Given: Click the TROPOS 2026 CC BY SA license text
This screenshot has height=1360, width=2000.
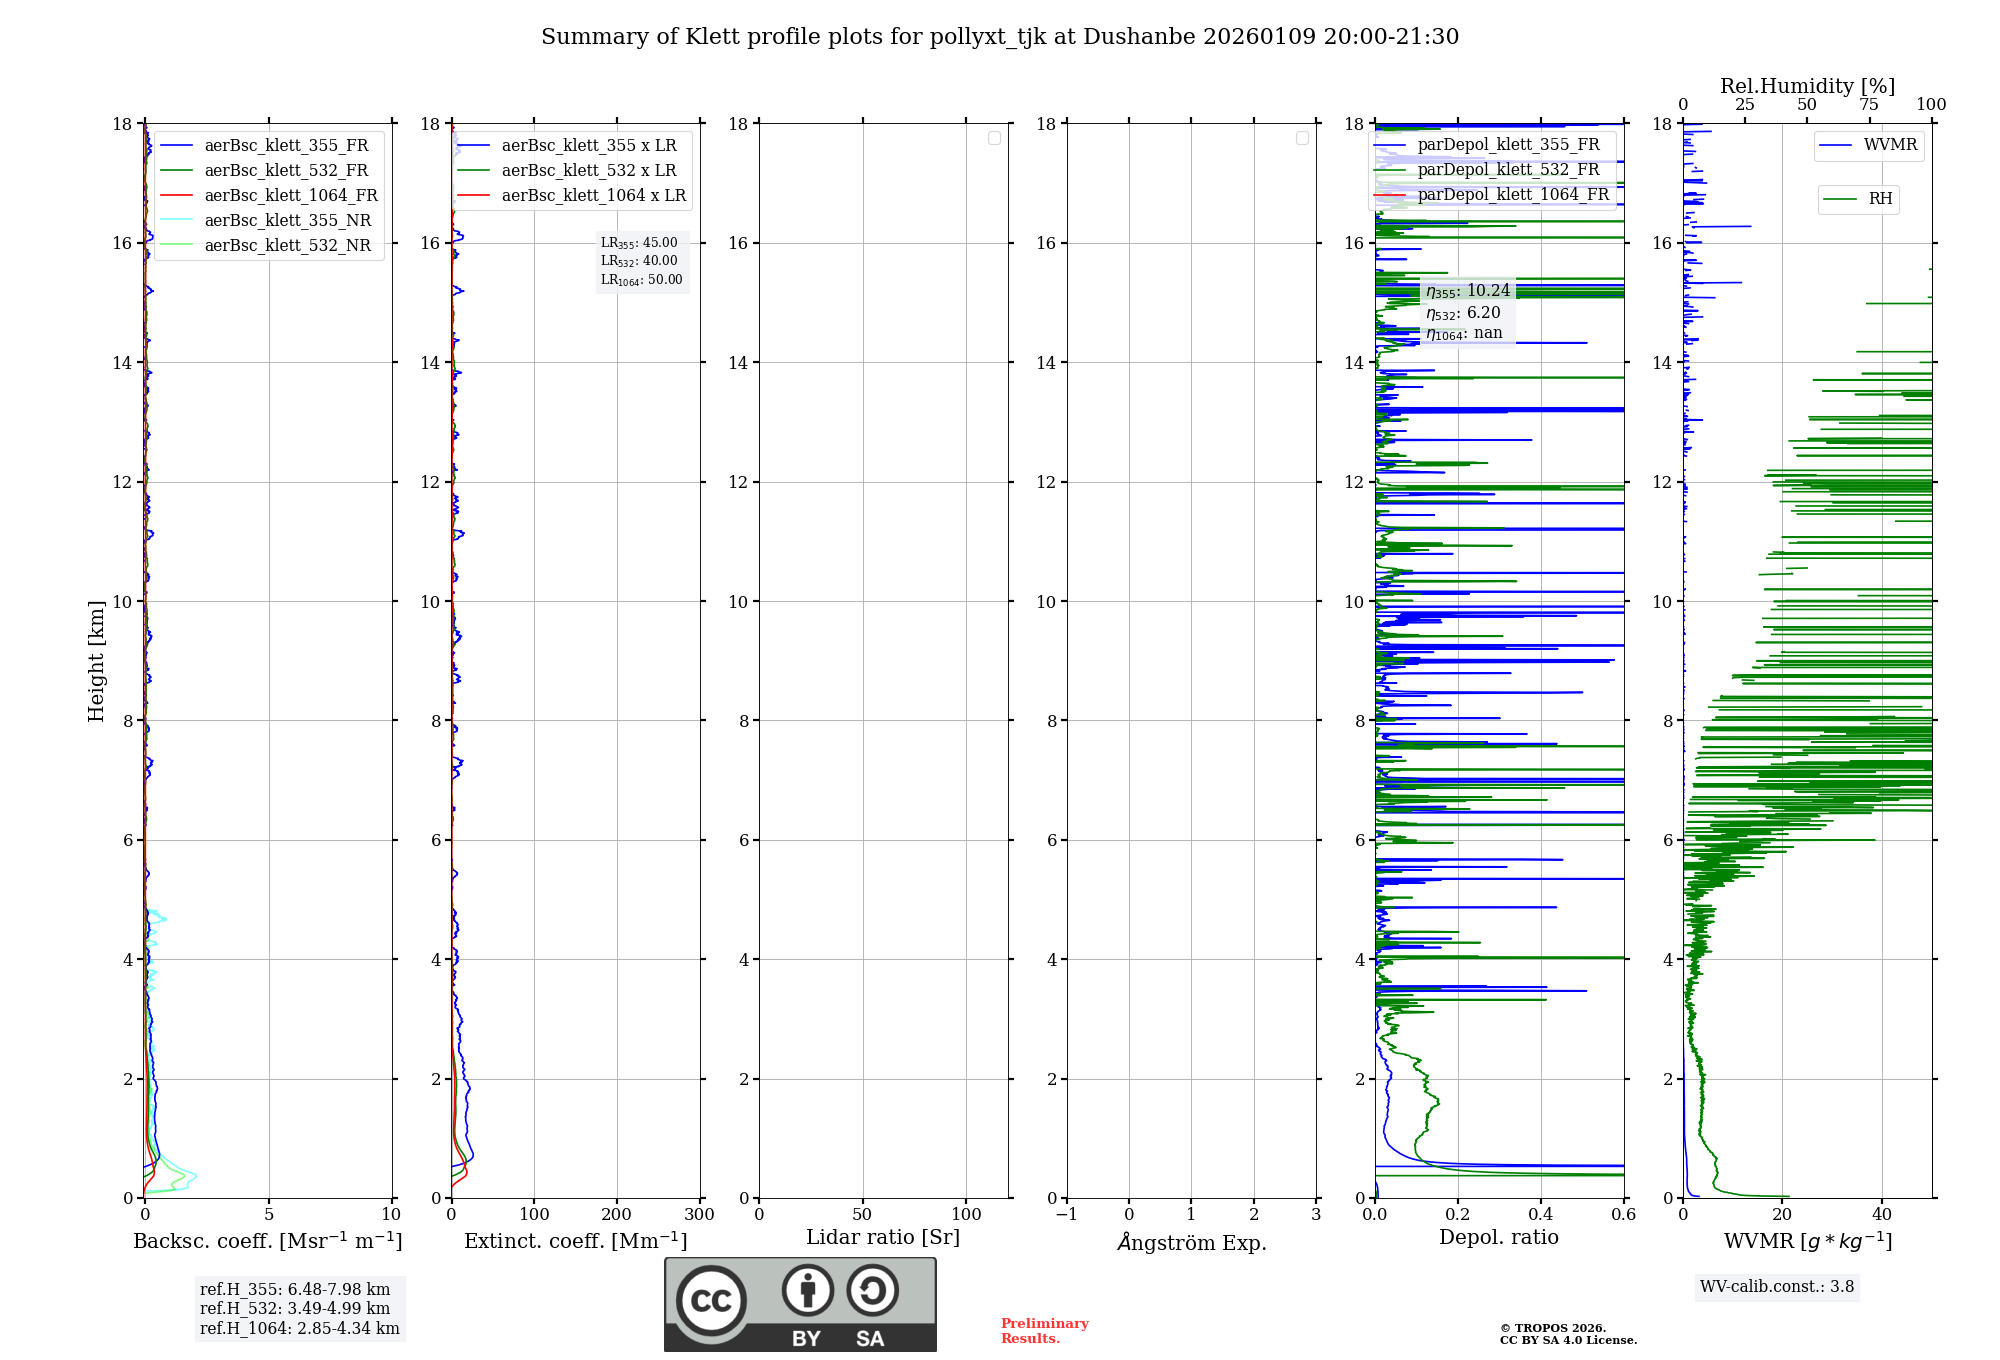Looking at the screenshot, I should (x=1567, y=1334).
